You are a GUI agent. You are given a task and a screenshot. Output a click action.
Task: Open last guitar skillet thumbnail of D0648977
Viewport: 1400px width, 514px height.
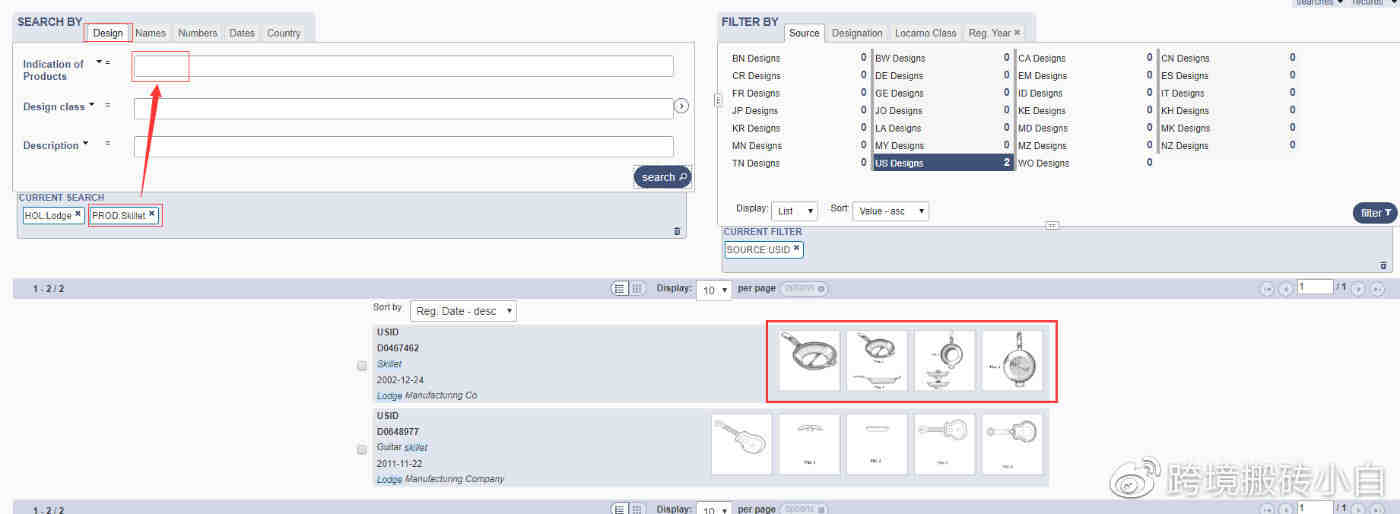[1012, 445]
